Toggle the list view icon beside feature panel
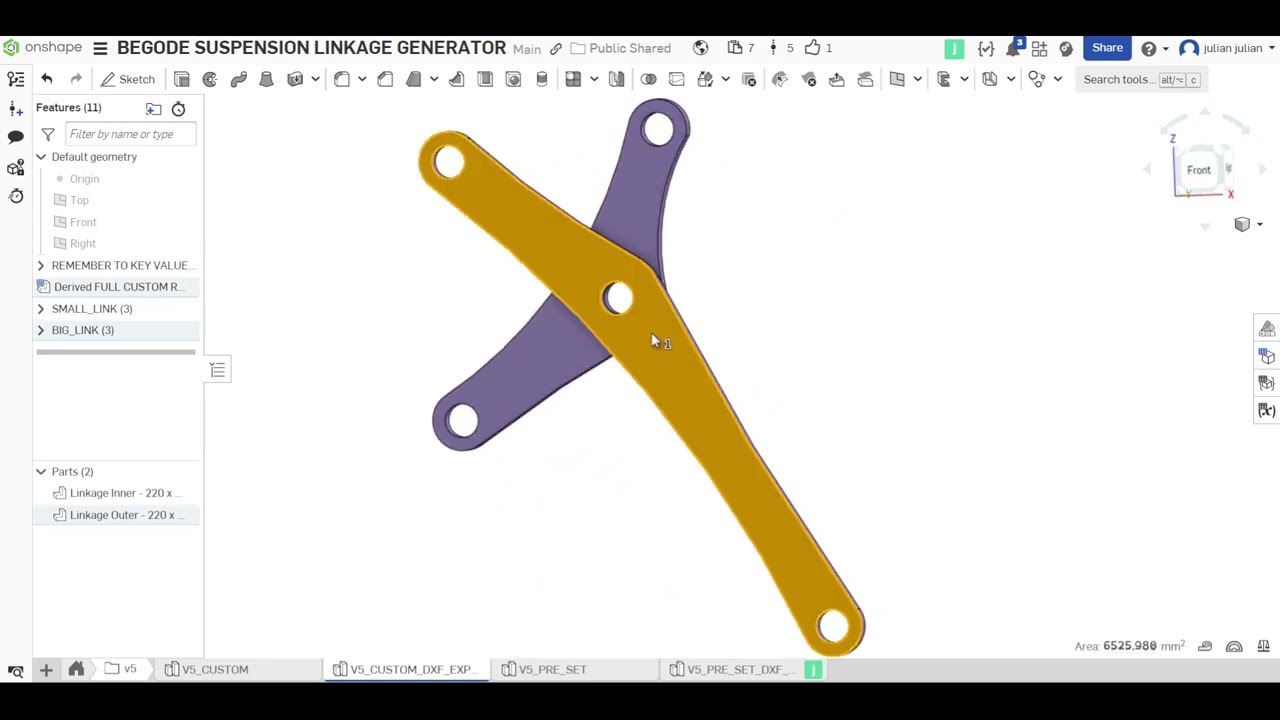The height and width of the screenshot is (720, 1280). [x=217, y=371]
